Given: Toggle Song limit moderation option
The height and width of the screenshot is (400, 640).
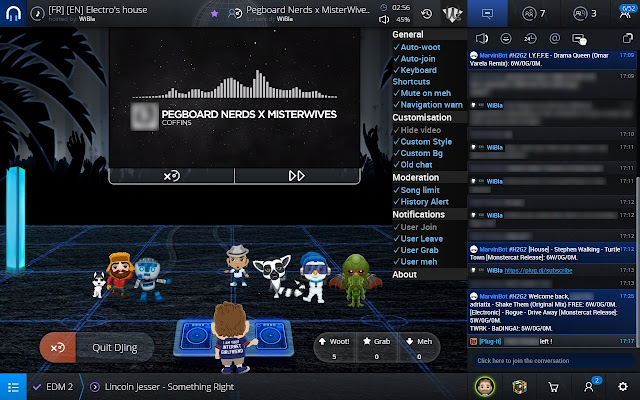Looking at the screenshot, I should [x=416, y=190].
